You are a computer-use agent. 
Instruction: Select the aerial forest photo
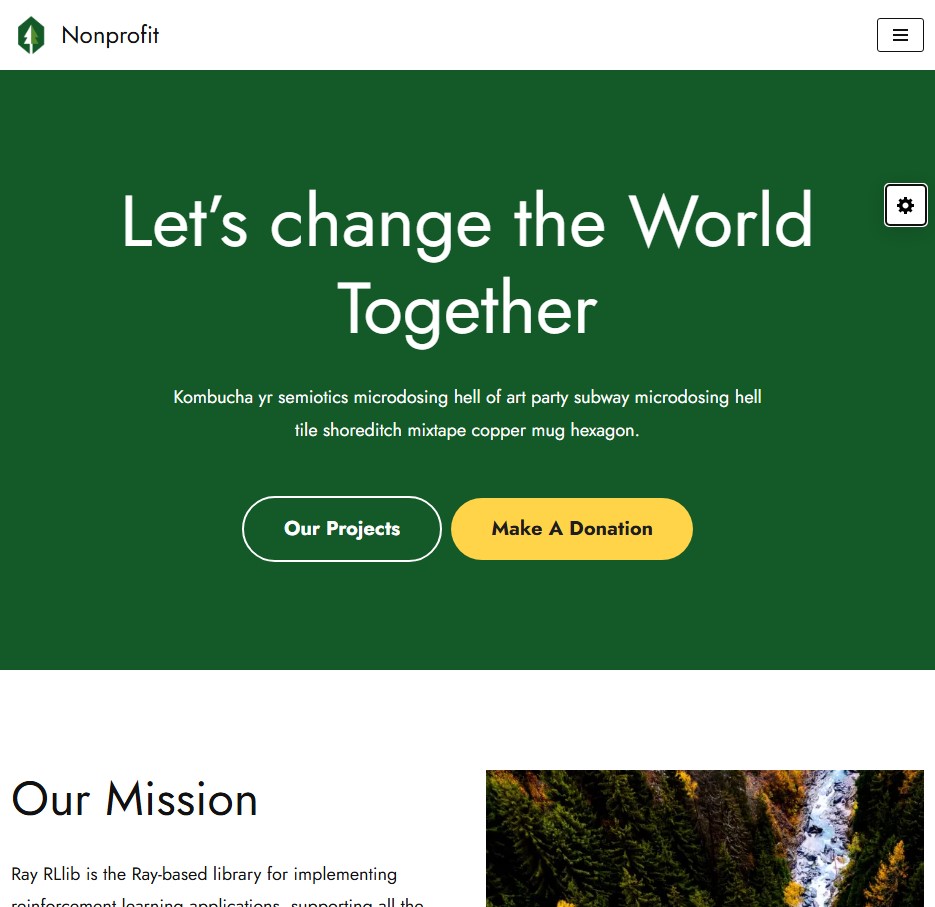(704, 838)
